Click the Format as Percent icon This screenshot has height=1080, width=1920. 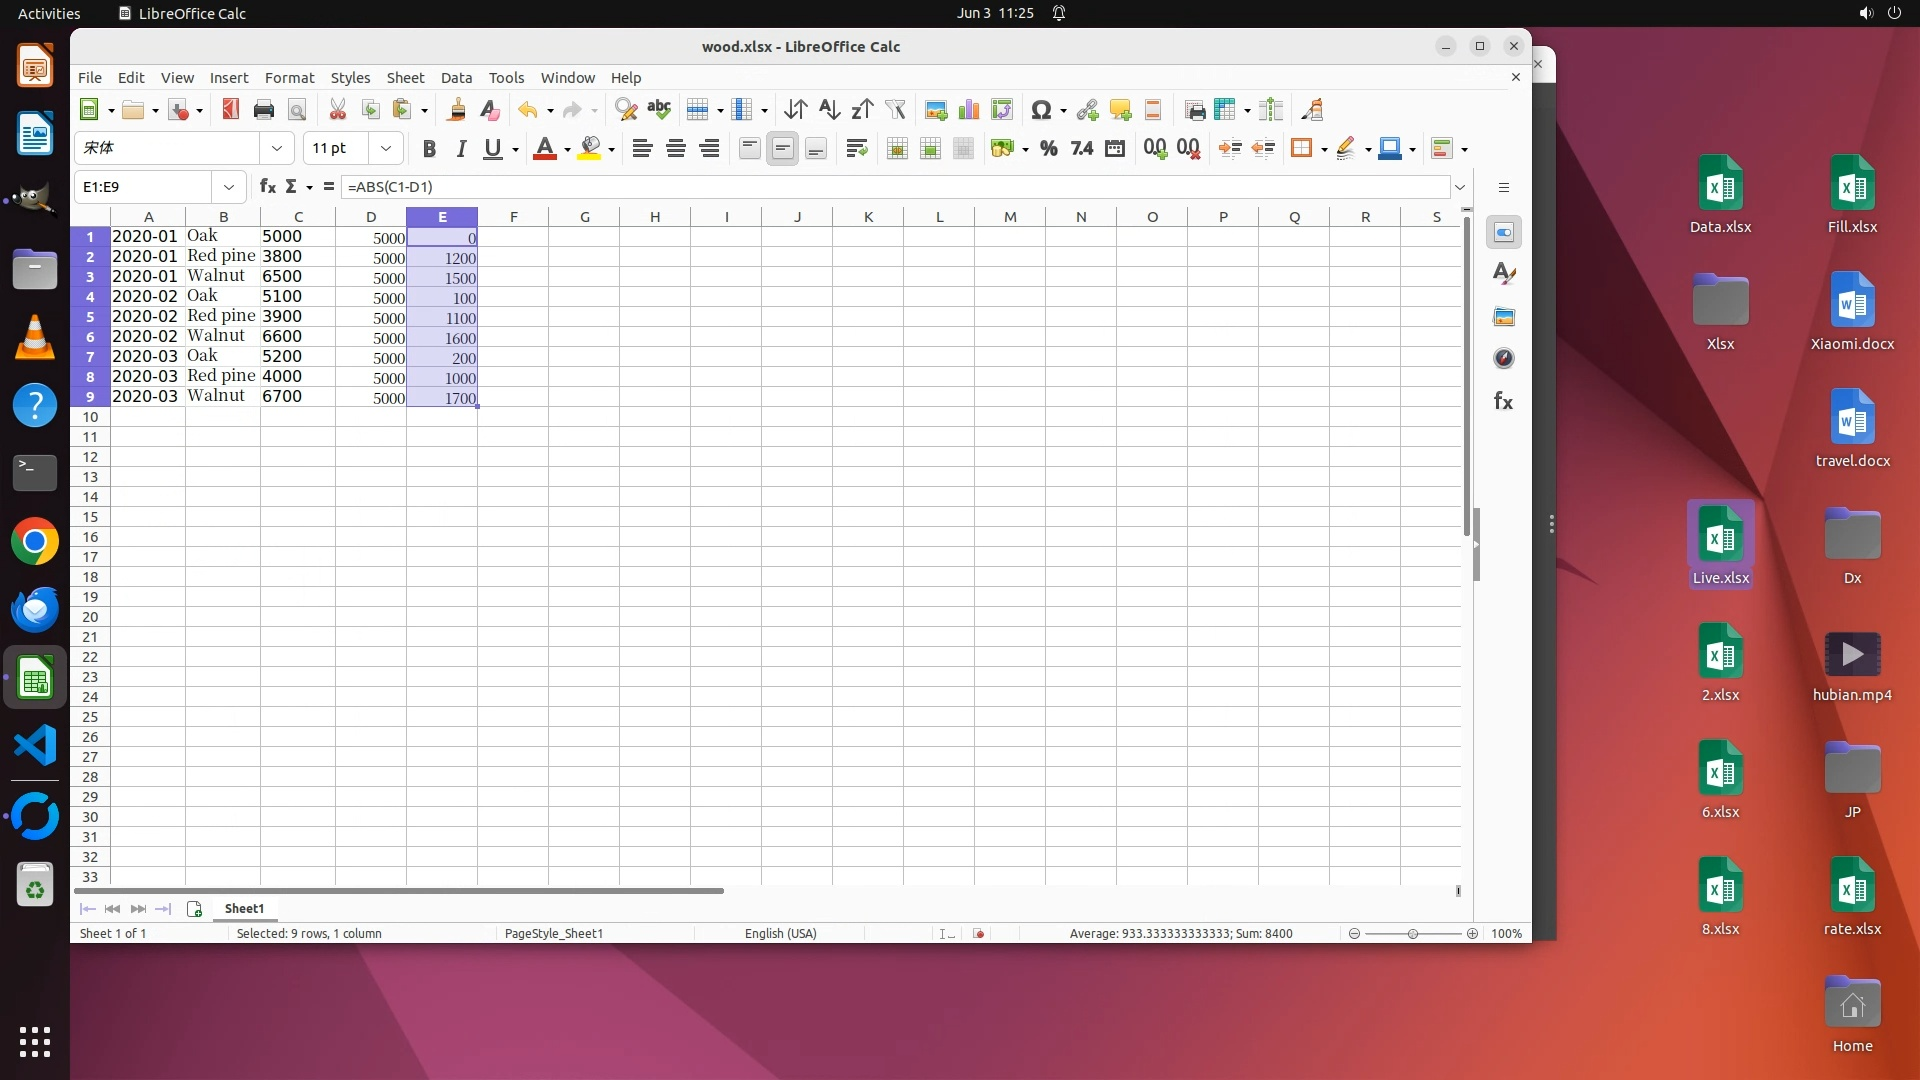click(1048, 149)
